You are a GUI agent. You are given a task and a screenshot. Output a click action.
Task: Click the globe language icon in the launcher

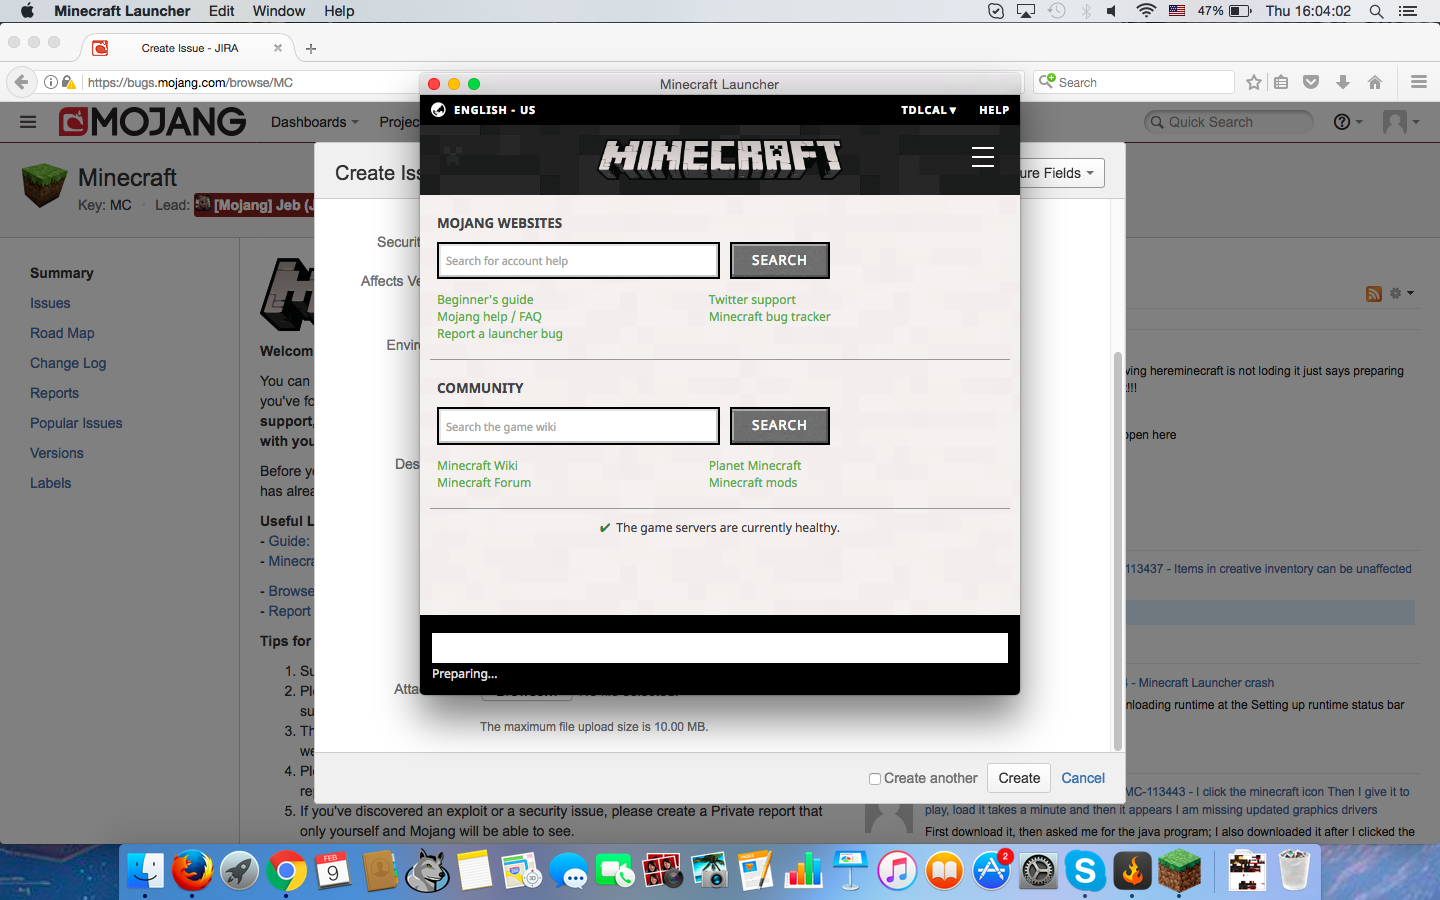point(438,110)
